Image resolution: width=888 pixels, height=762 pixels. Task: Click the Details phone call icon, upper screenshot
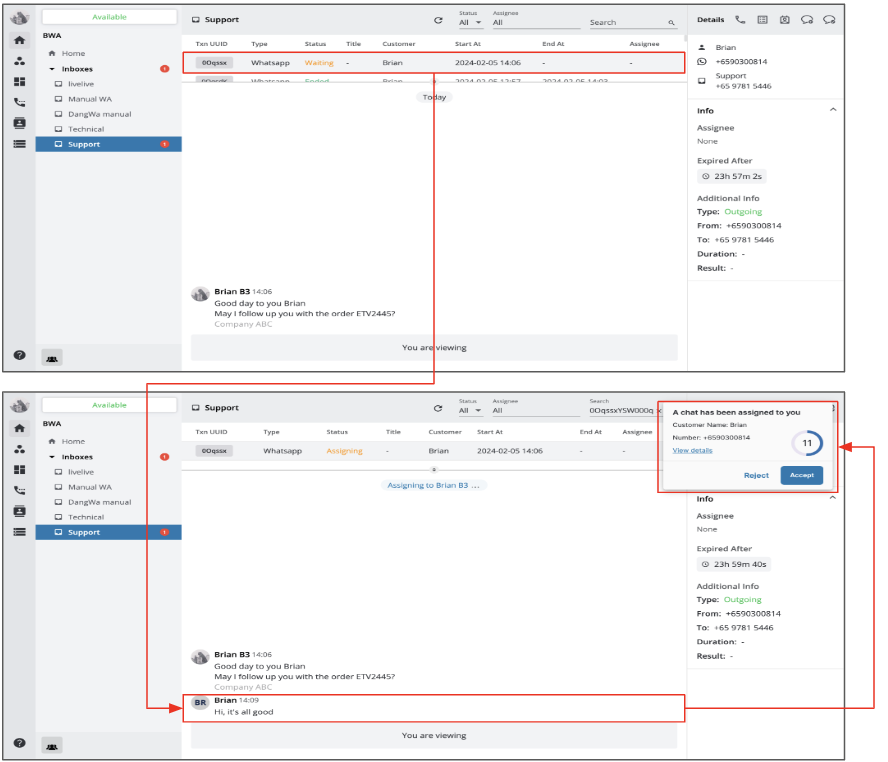click(x=740, y=20)
